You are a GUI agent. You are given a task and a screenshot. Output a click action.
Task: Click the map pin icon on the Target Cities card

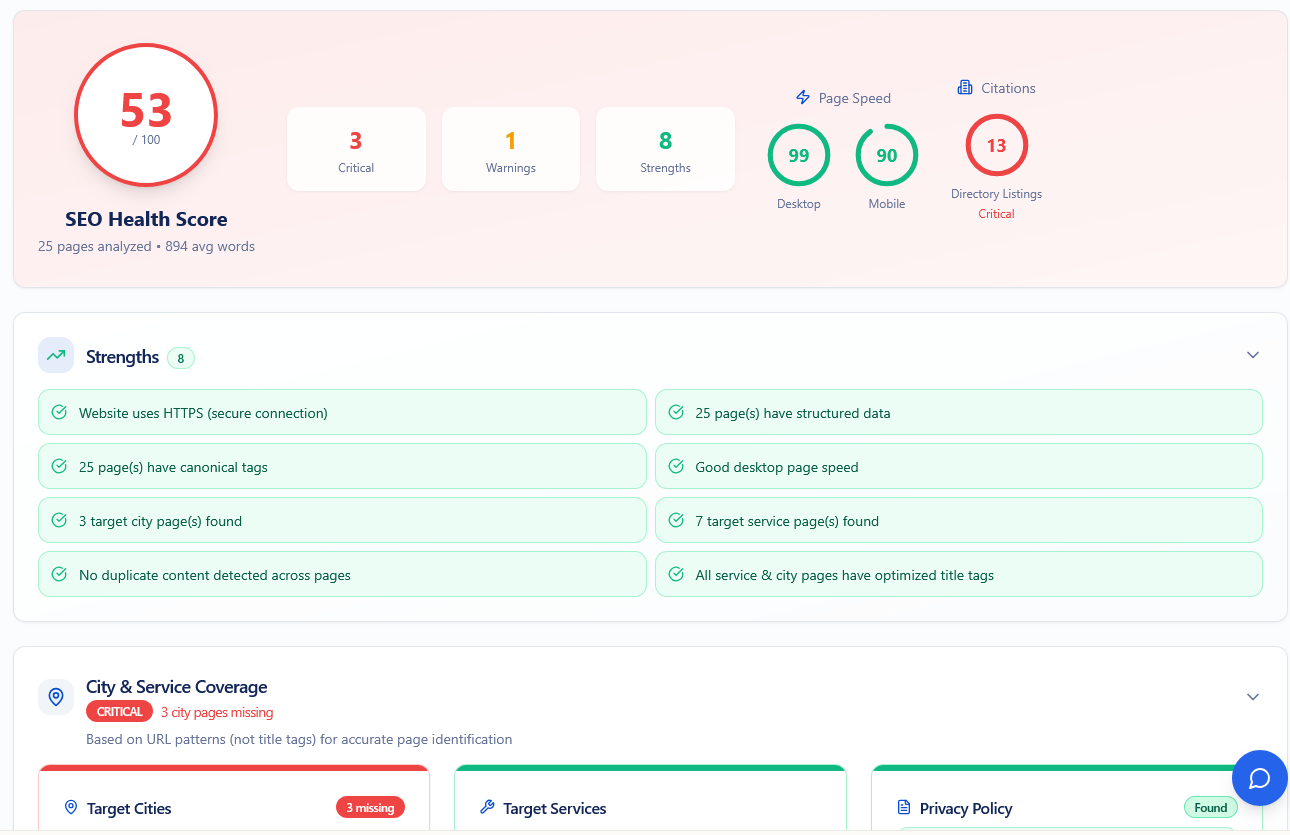pos(69,807)
